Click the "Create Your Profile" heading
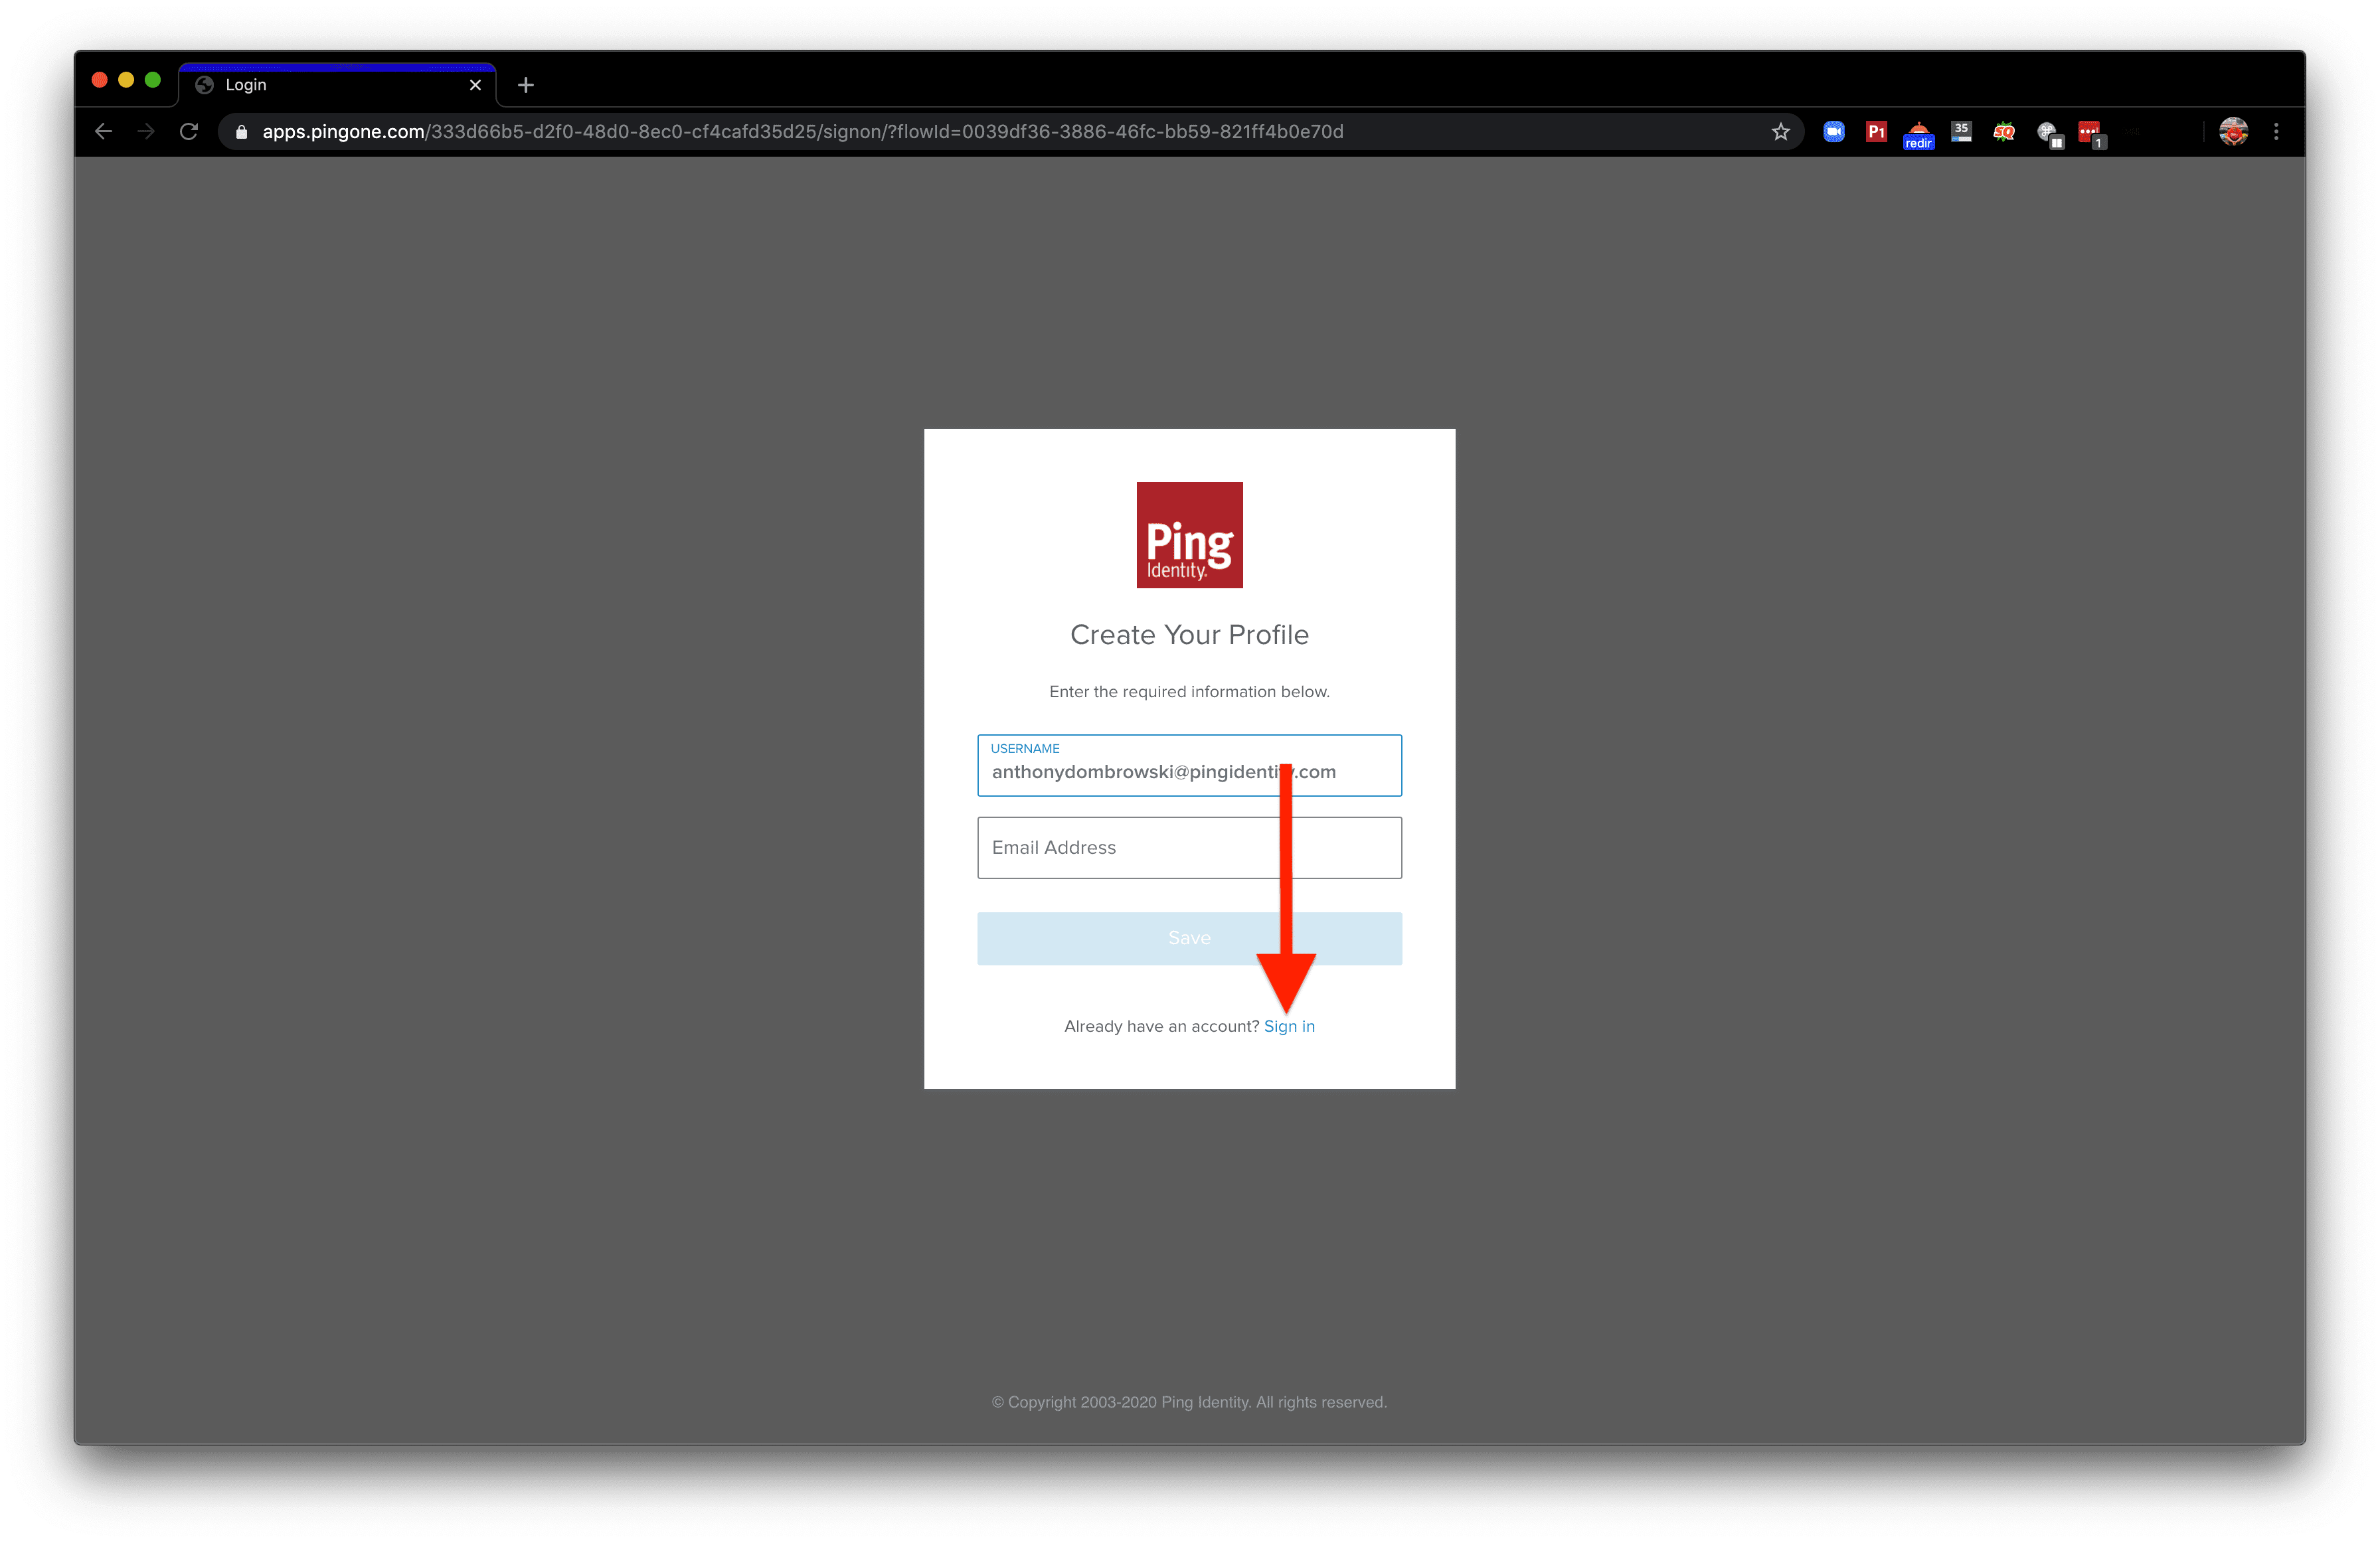Viewport: 2380px width, 1543px height. tap(1189, 635)
